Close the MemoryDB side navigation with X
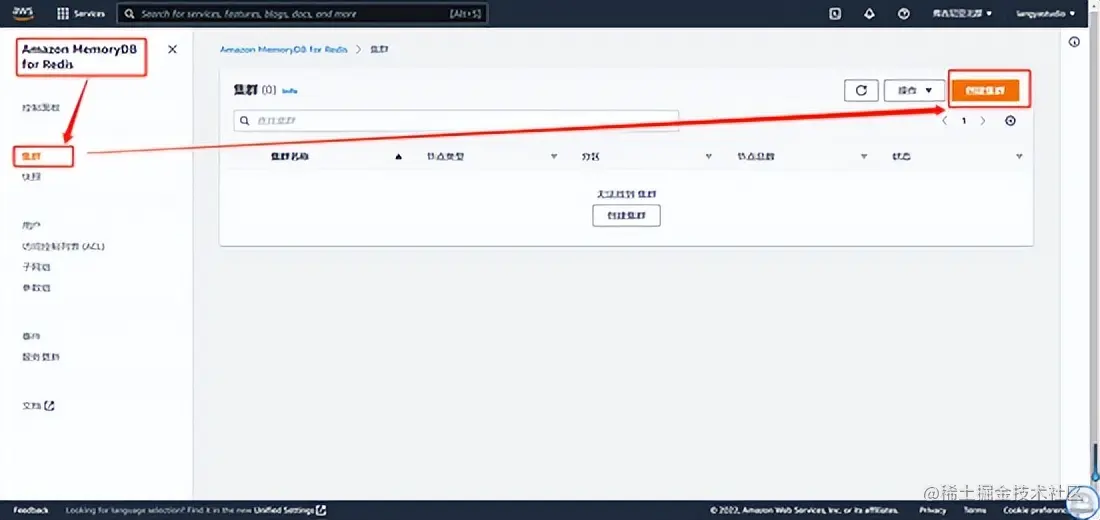The width and height of the screenshot is (1100, 520). 173,49
